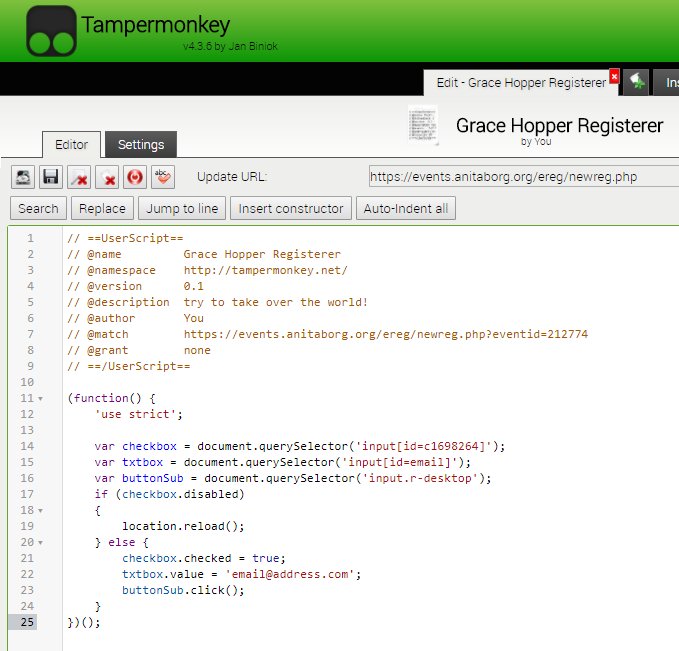679x651 pixels.
Task: Collapse the if block at line 18
Action: click(x=40, y=511)
